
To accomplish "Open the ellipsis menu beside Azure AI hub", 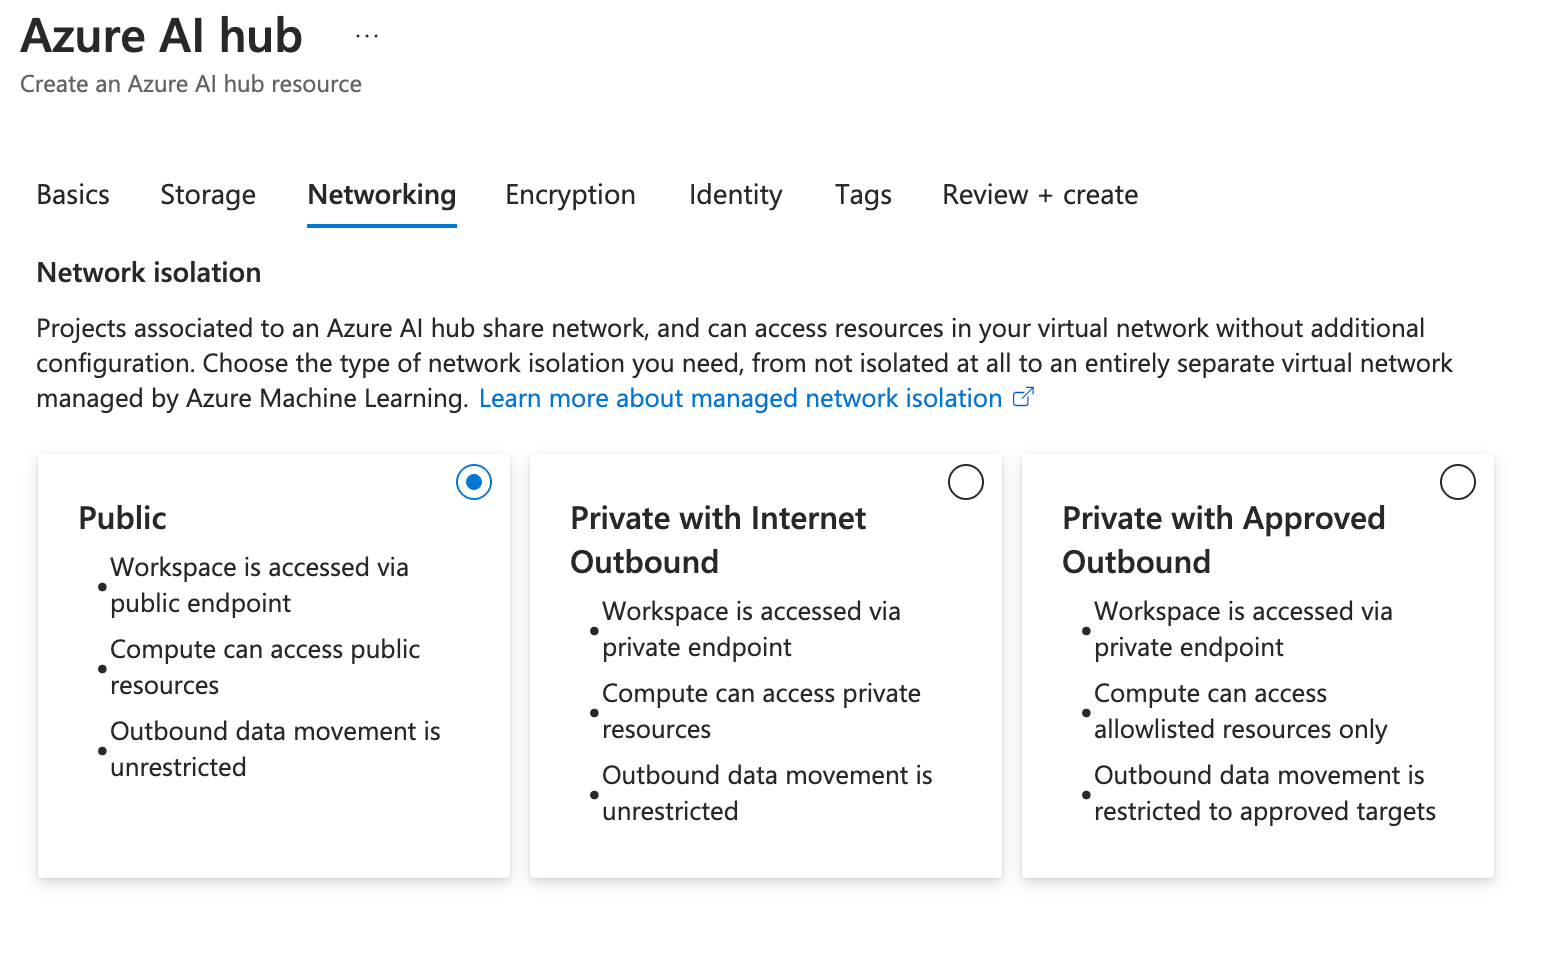I will (x=367, y=36).
